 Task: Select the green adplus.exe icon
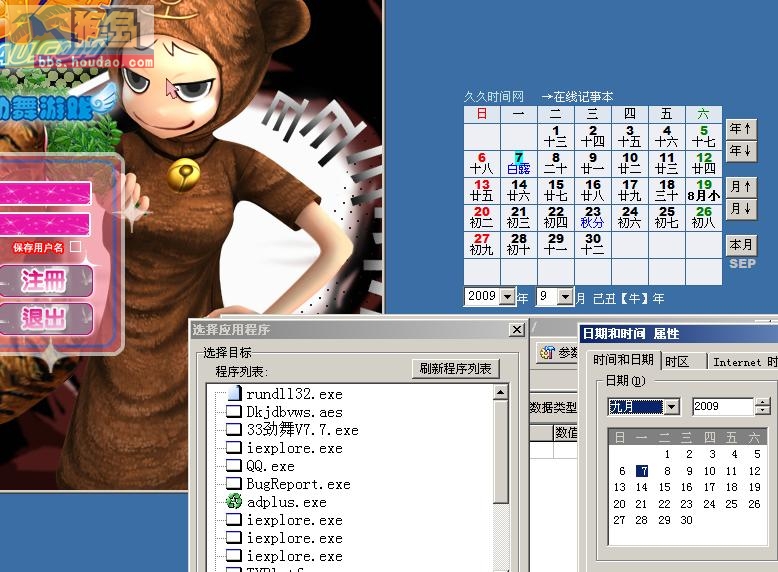tap(234, 502)
